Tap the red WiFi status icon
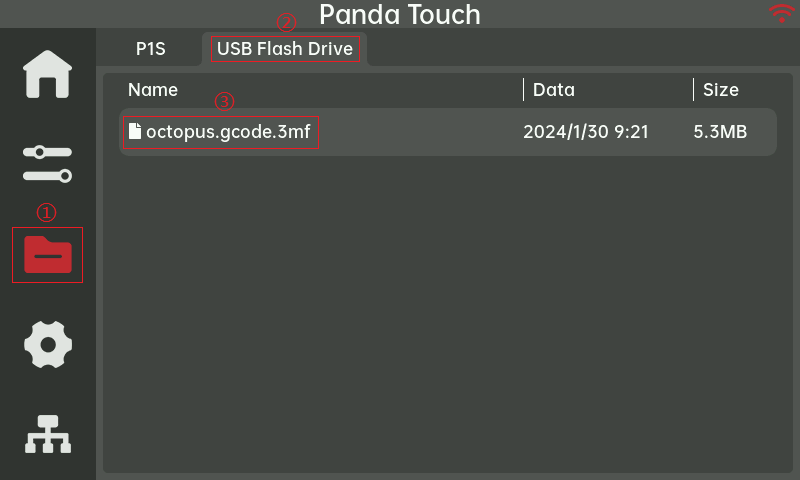800x480 pixels. 781,14
